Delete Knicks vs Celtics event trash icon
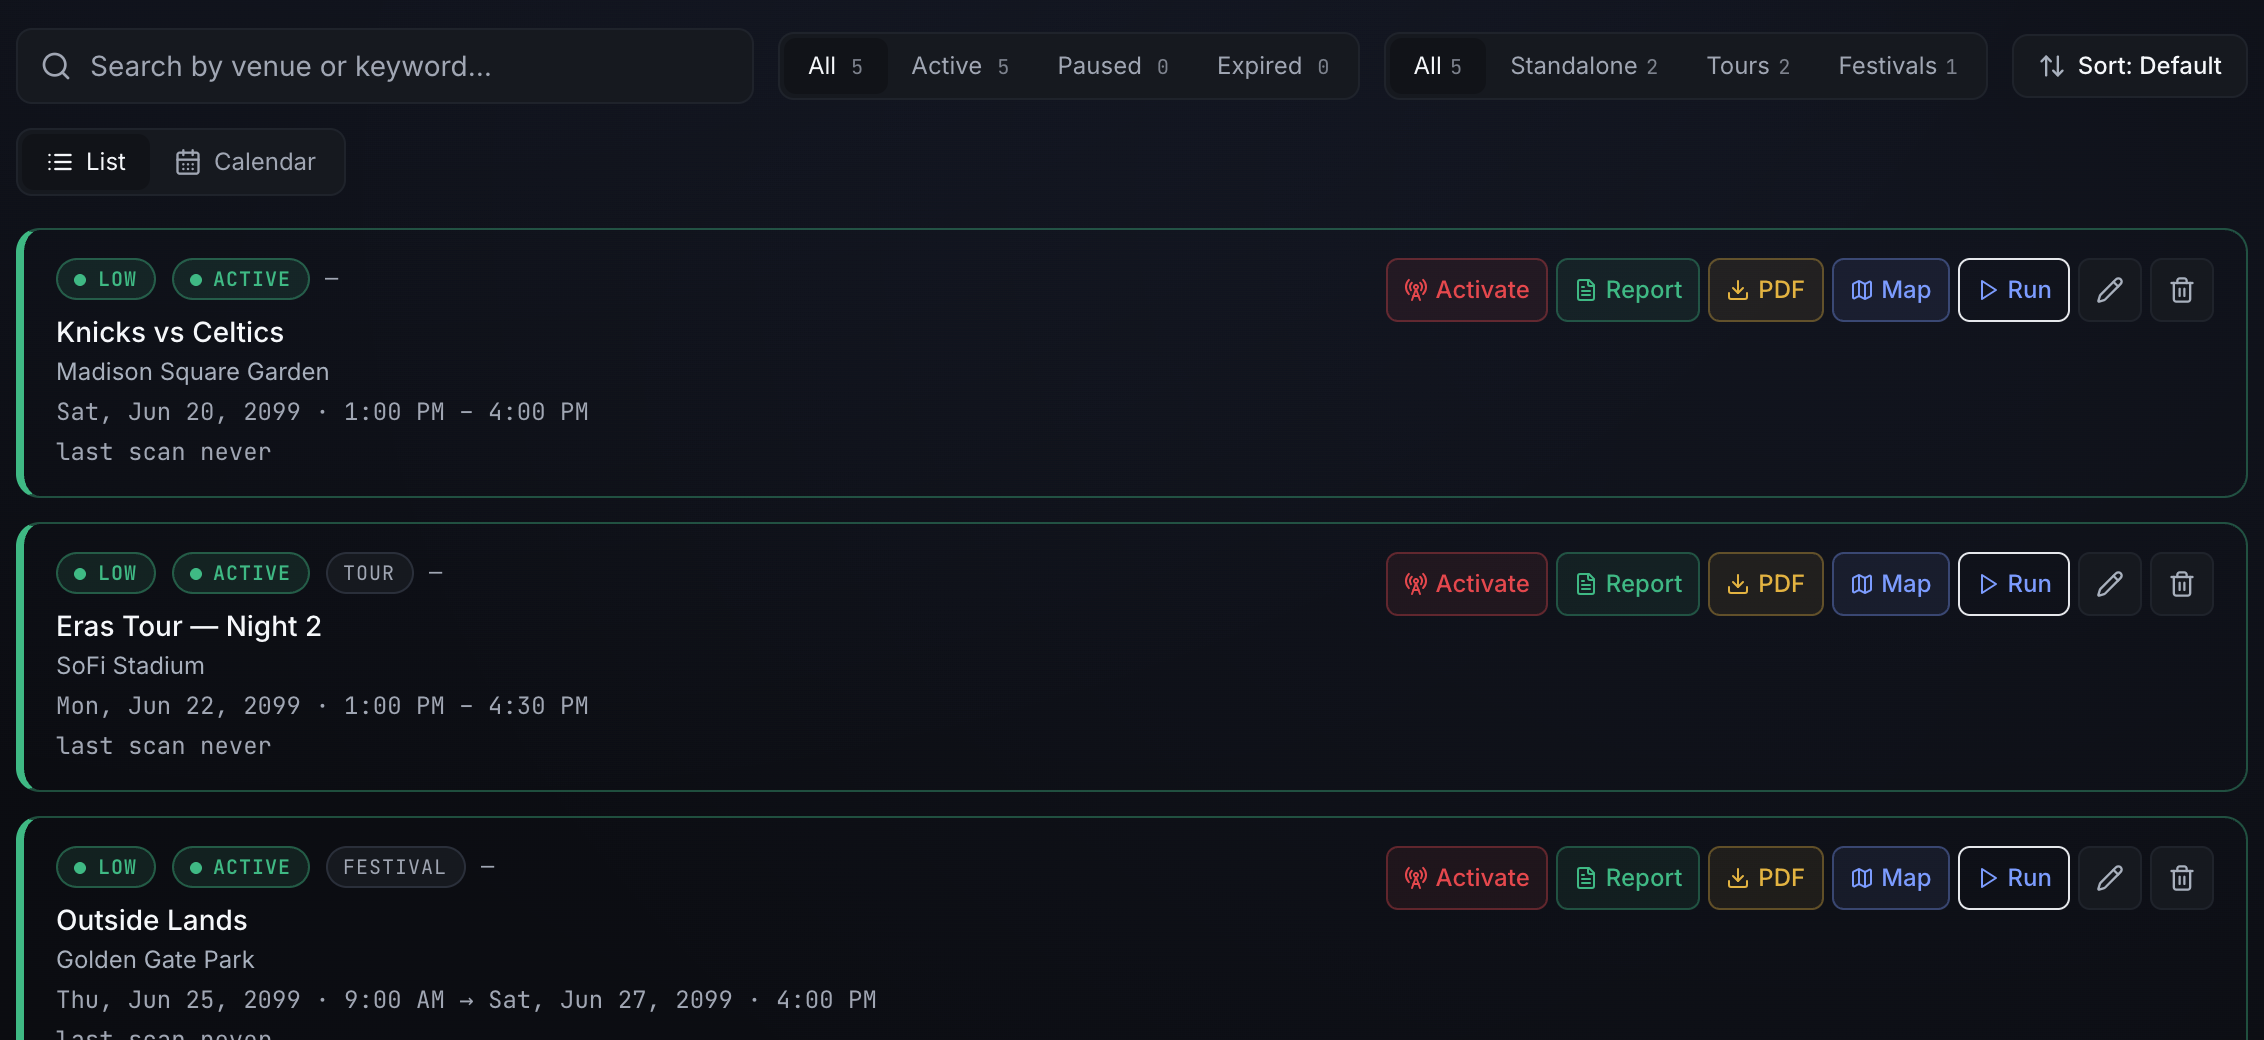Viewport: 2264px width, 1040px height. coord(2181,290)
